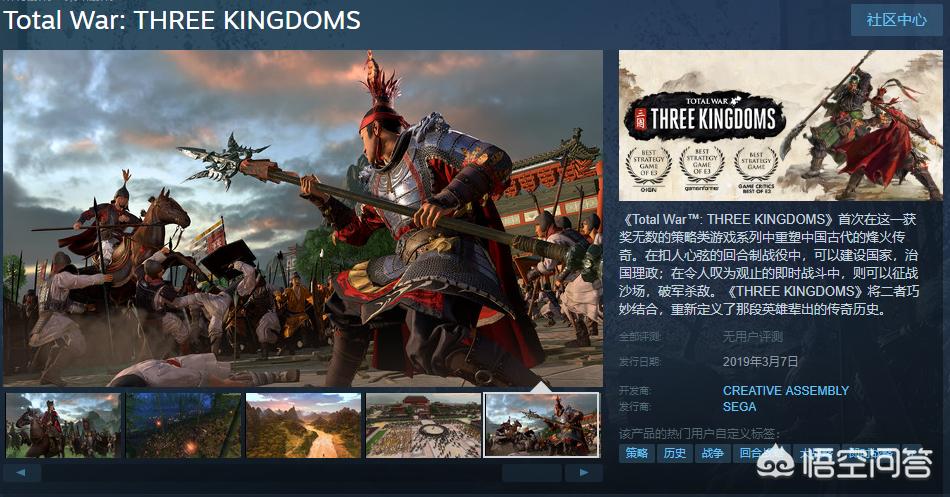
Task: Click the Total War: THREE KINGDOMS page title
Action: pyautogui.click(x=182, y=20)
